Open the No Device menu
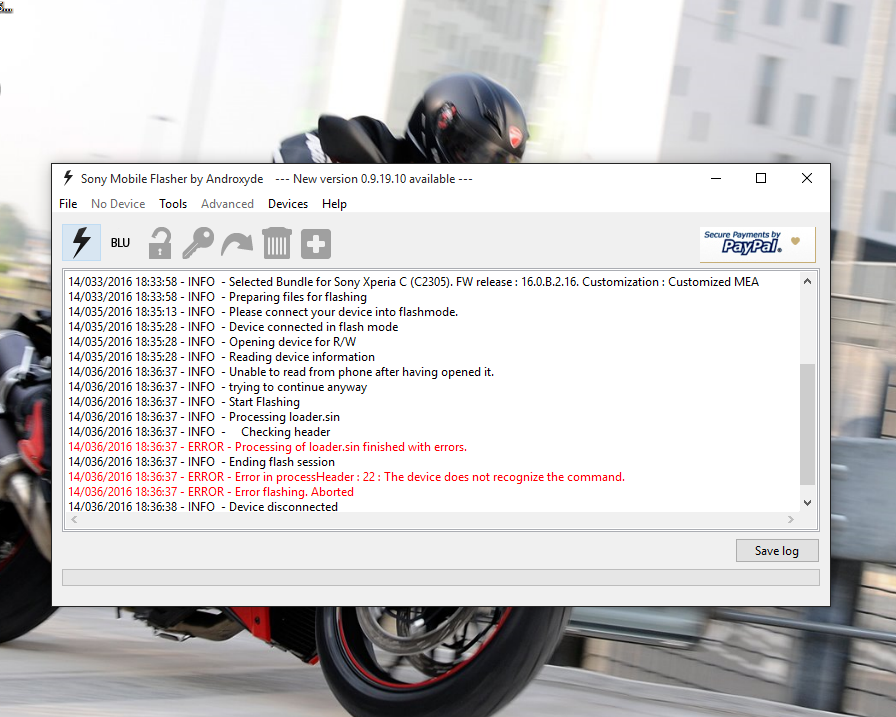 118,204
